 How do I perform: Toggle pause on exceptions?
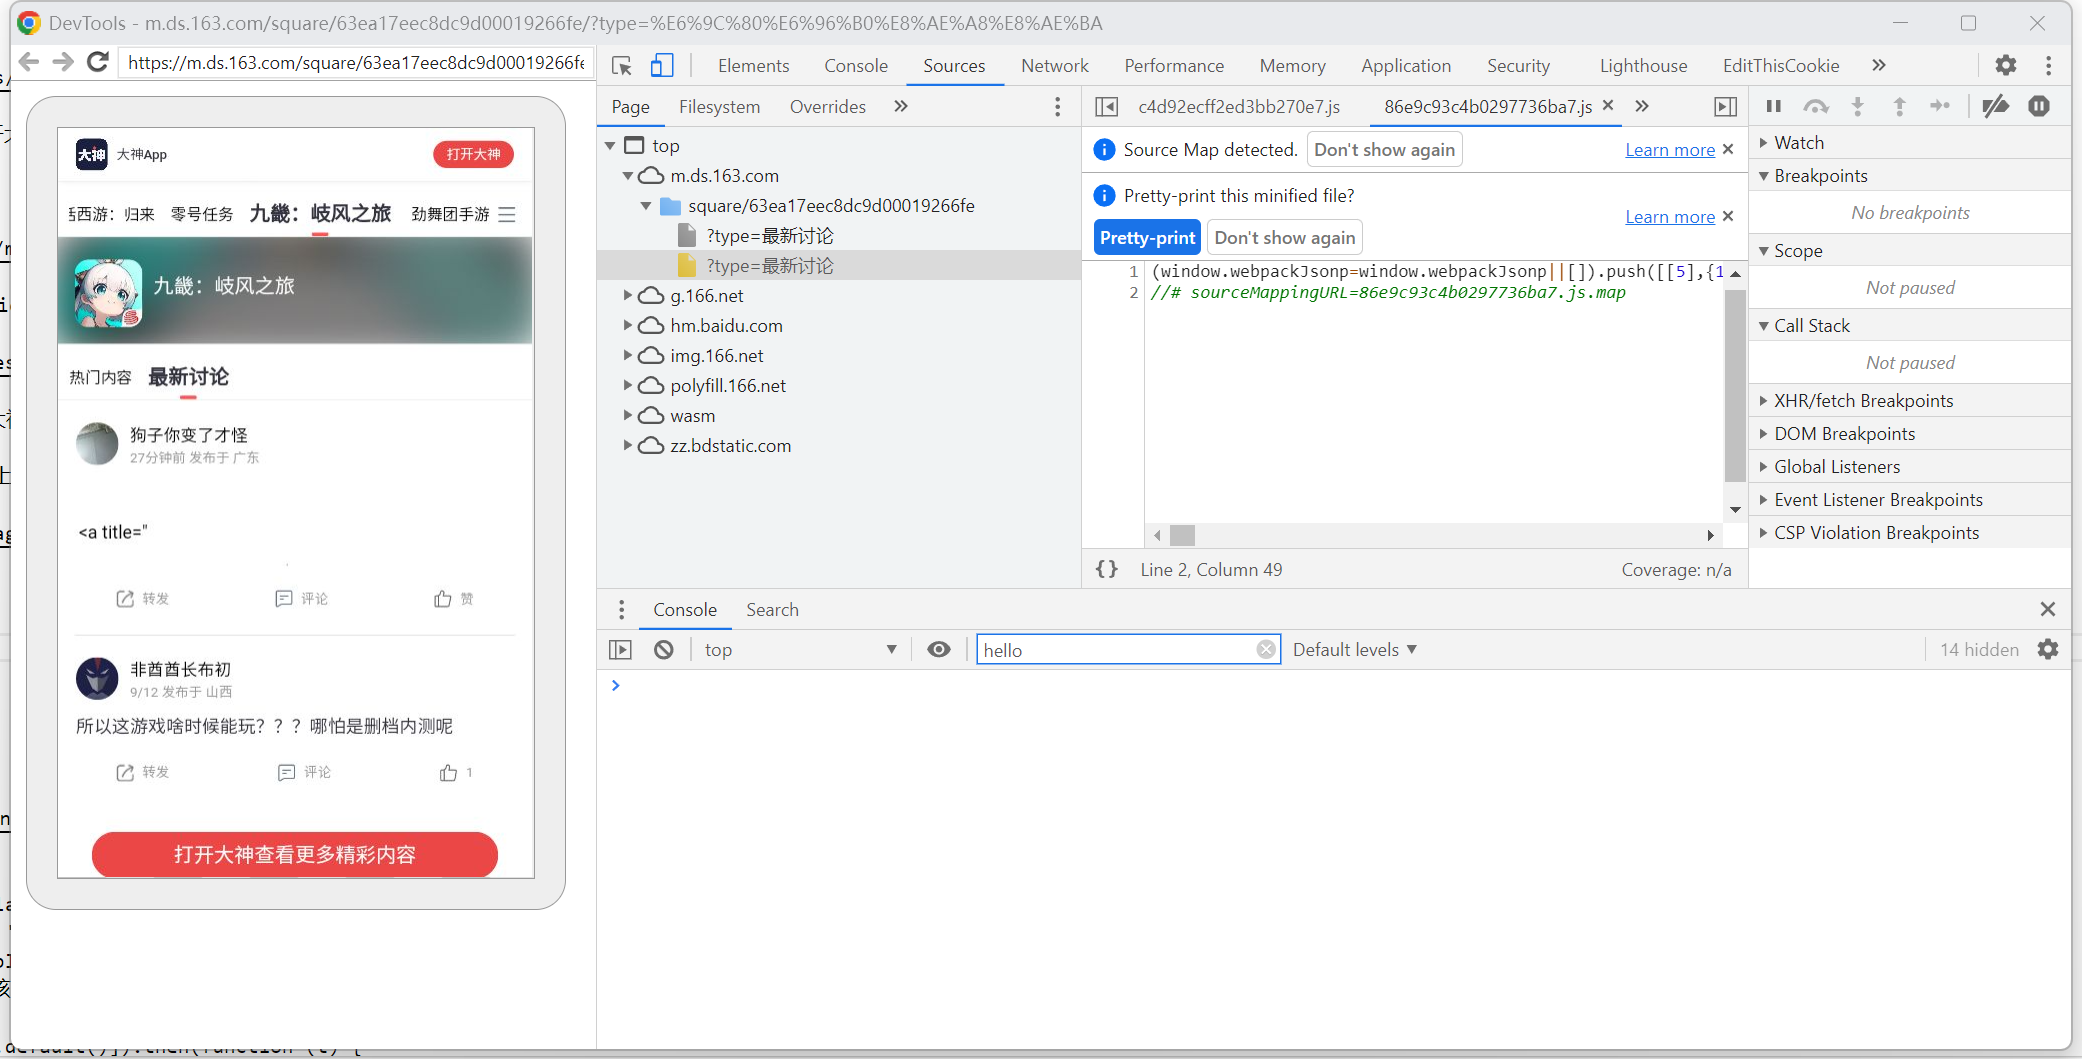[2039, 106]
